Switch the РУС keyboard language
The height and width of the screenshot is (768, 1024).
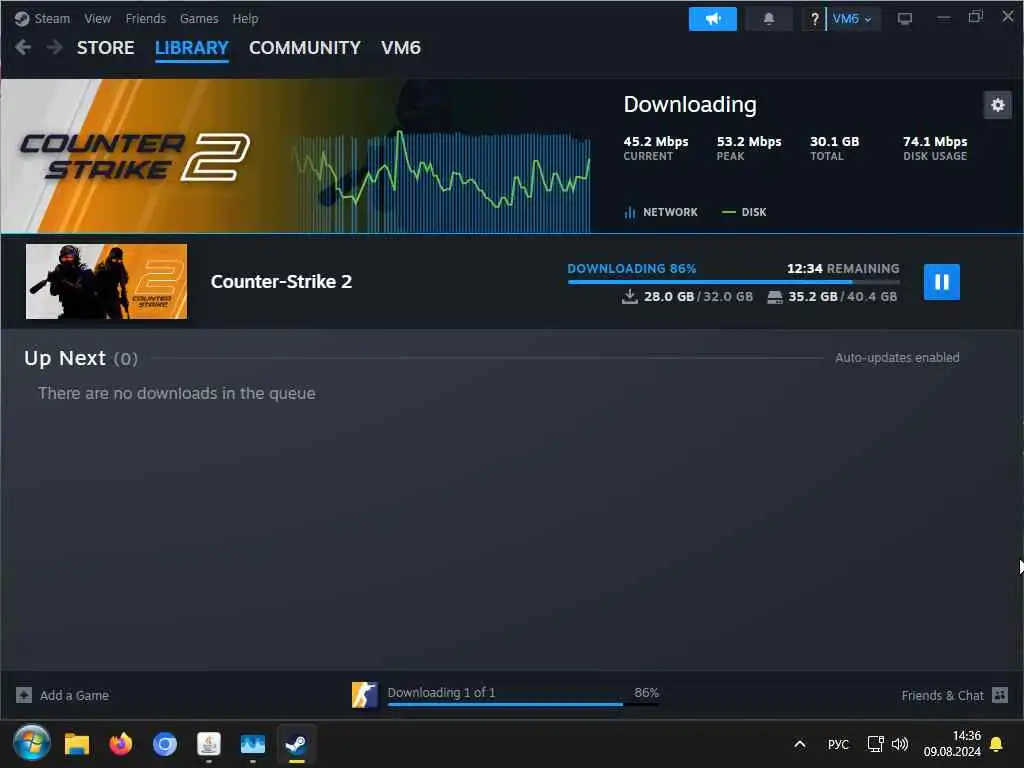[x=838, y=744]
